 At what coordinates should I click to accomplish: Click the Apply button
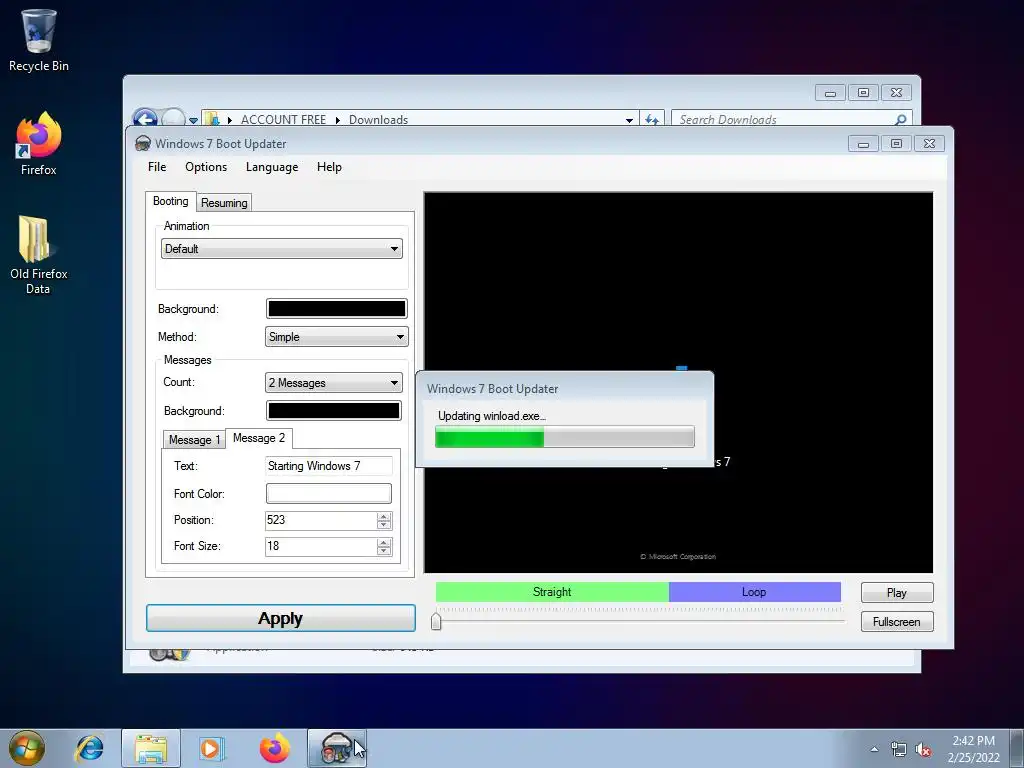point(280,618)
